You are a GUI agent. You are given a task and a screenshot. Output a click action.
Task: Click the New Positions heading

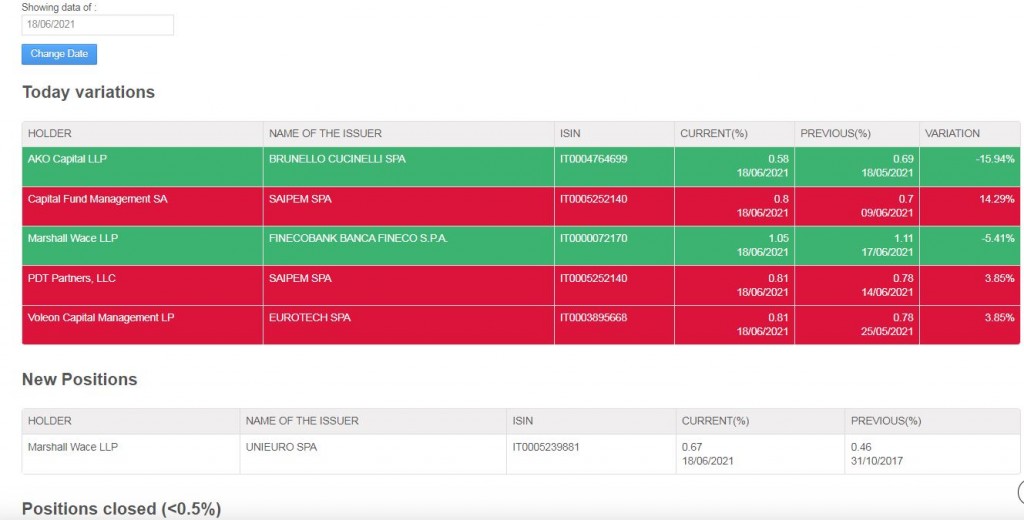pos(80,380)
